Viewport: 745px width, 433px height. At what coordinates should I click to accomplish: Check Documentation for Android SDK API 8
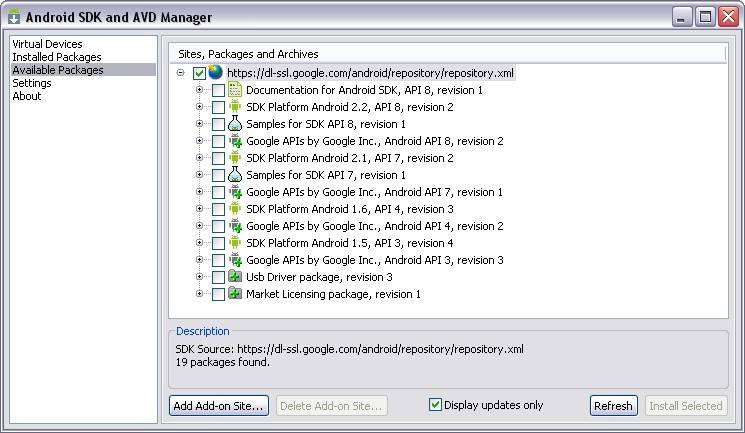click(x=218, y=90)
